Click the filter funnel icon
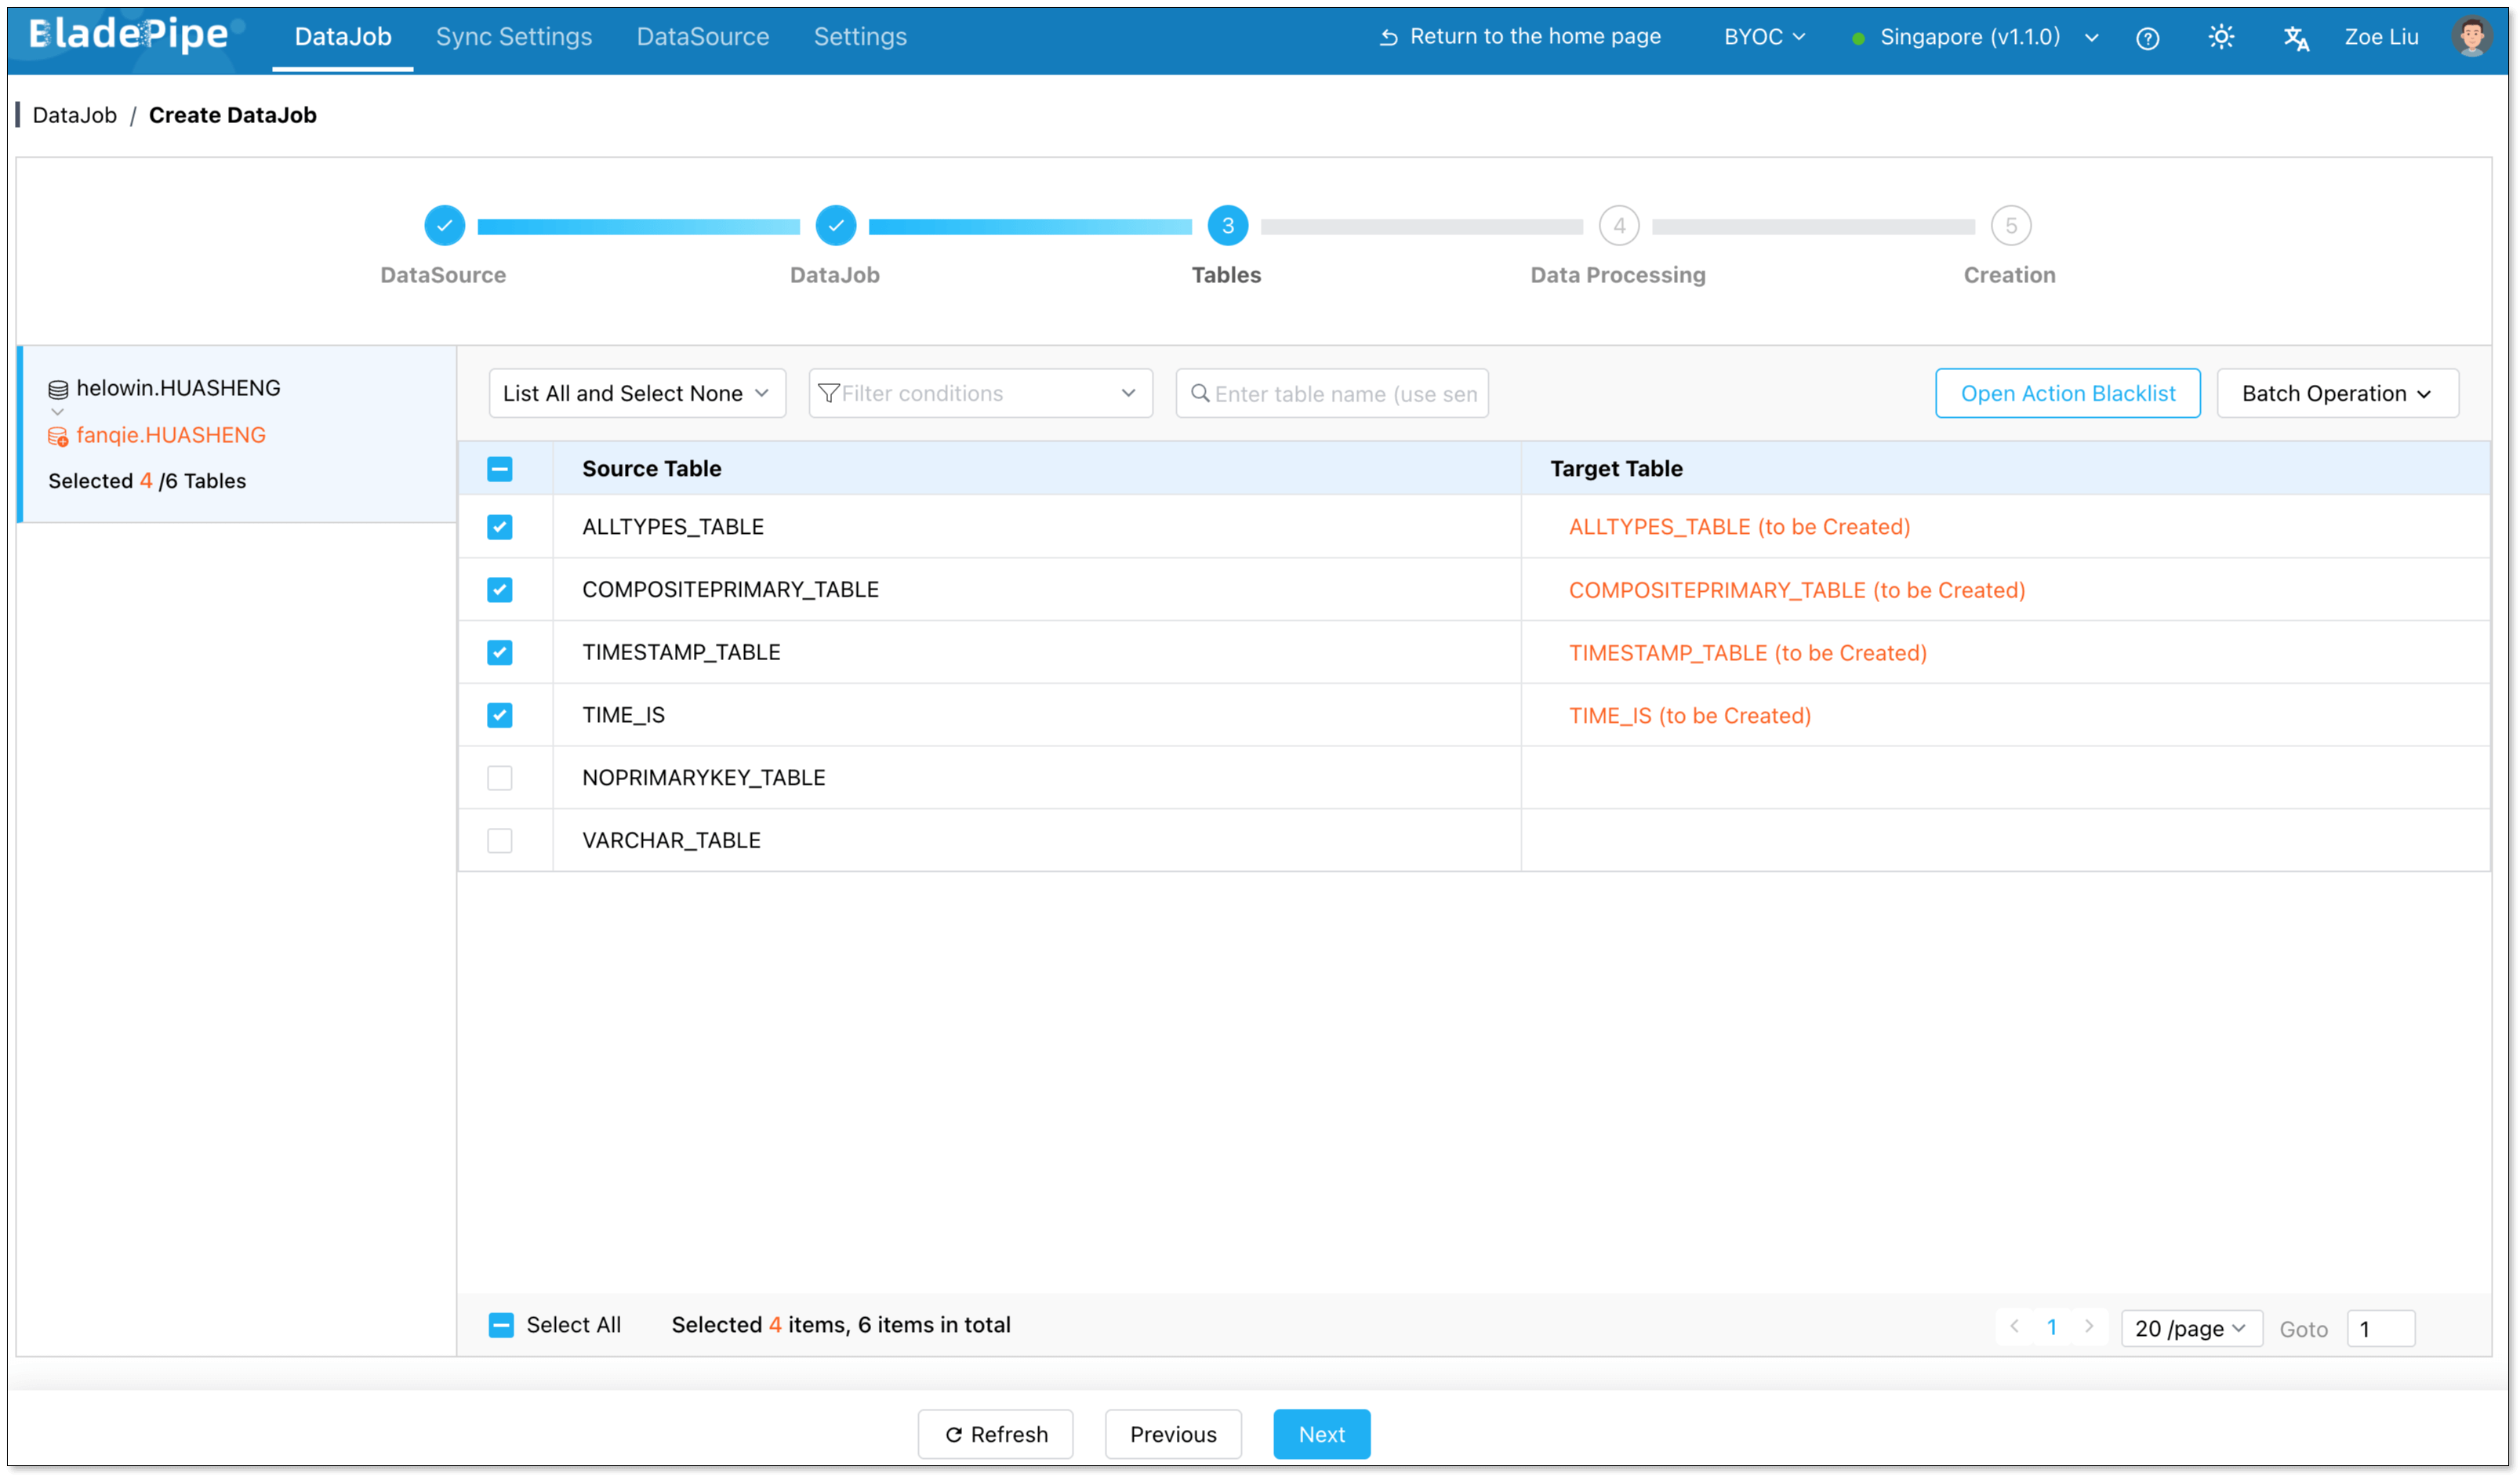2520x1477 pixels. 828,393
